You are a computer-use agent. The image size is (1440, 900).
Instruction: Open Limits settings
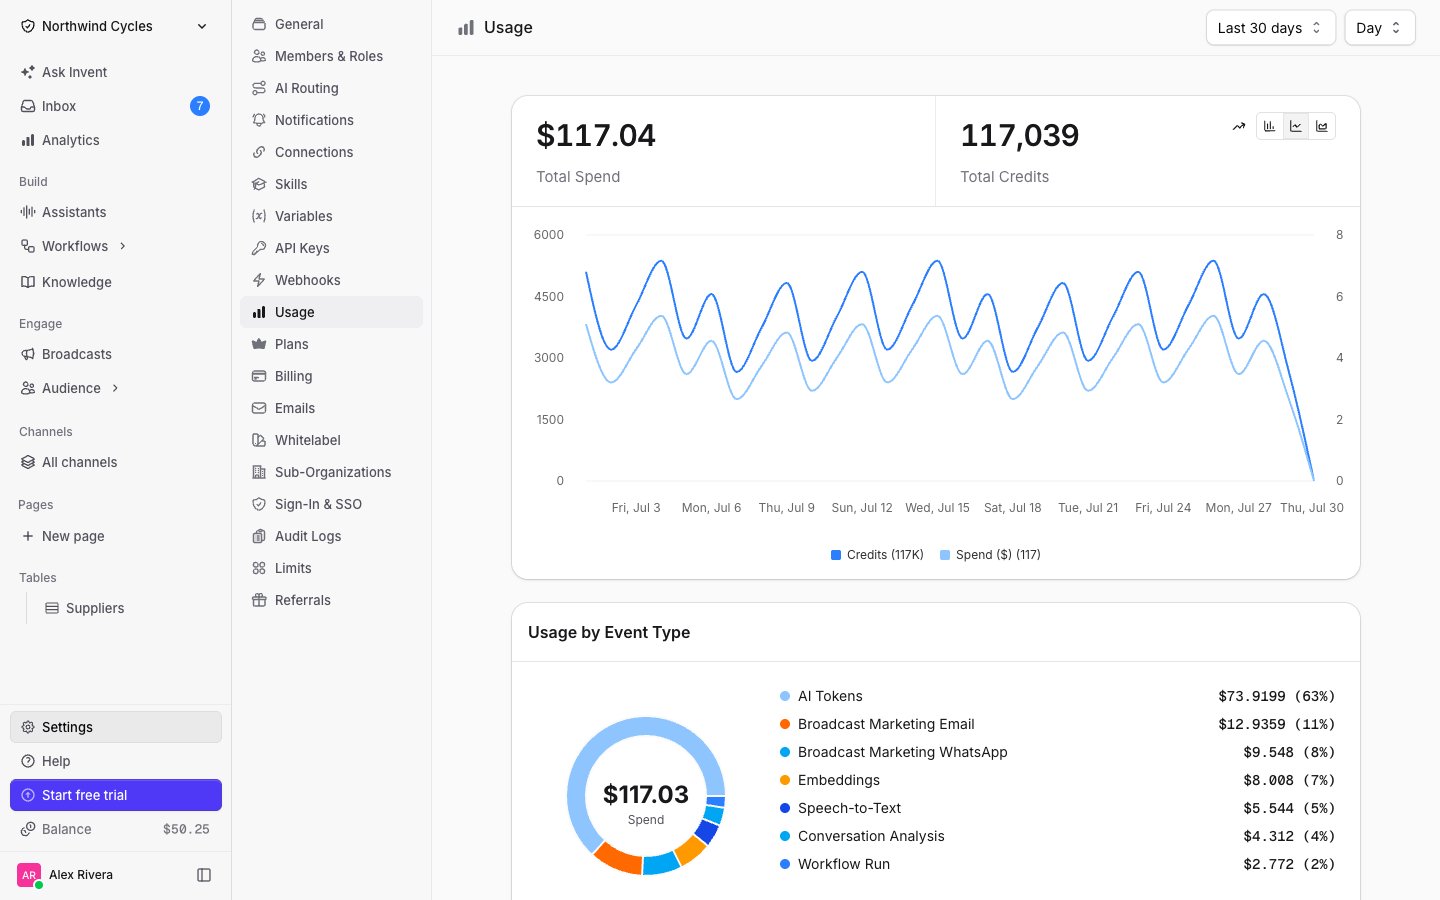pyautogui.click(x=331, y=568)
